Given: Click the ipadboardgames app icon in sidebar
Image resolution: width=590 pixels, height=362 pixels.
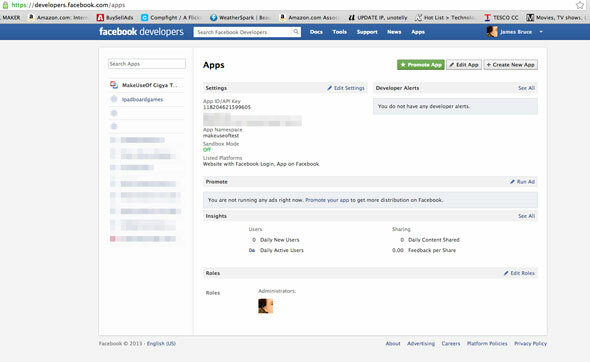Looking at the screenshot, I should pos(114,99).
